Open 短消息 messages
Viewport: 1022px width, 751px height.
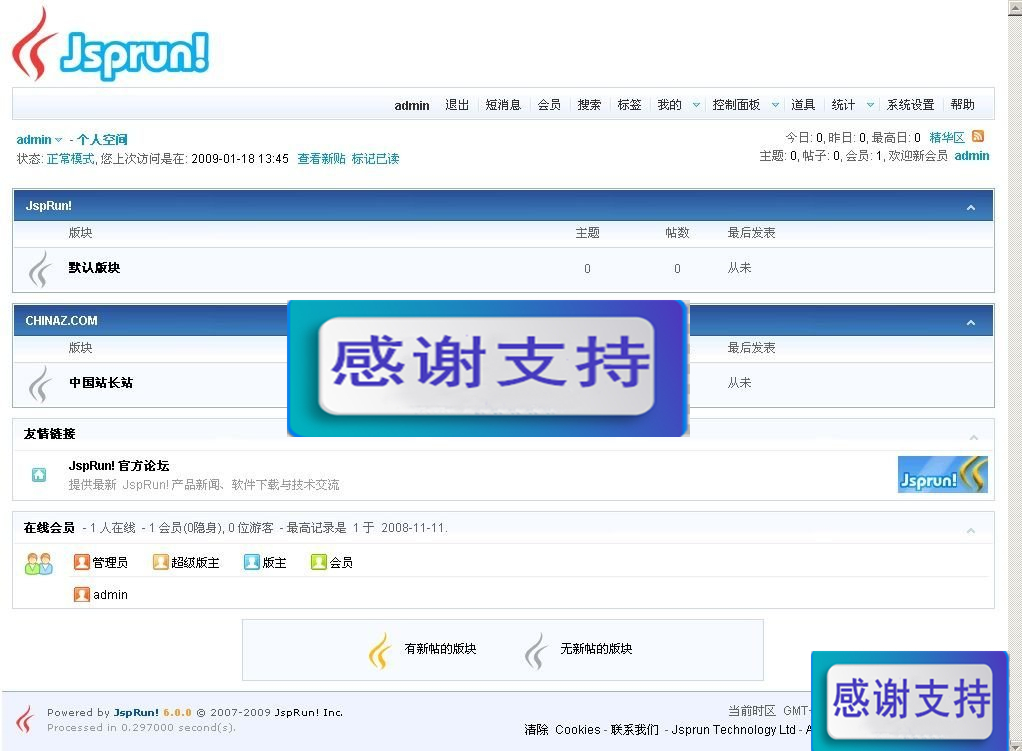coord(503,105)
